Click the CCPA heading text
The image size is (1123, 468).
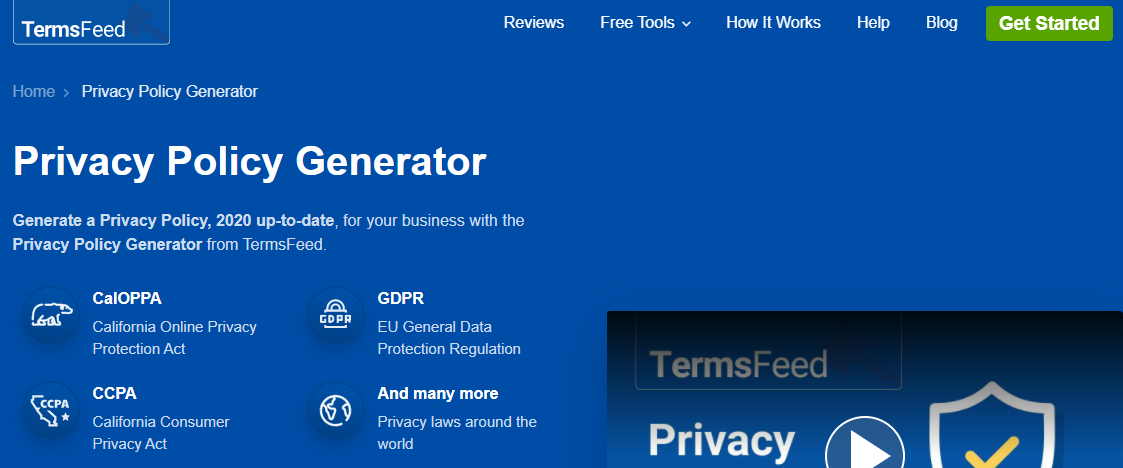(115, 393)
